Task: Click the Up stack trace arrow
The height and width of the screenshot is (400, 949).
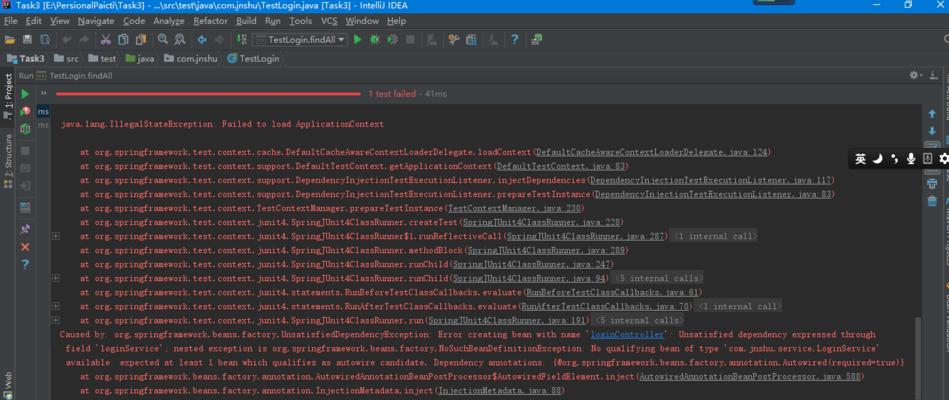Action: (932, 114)
